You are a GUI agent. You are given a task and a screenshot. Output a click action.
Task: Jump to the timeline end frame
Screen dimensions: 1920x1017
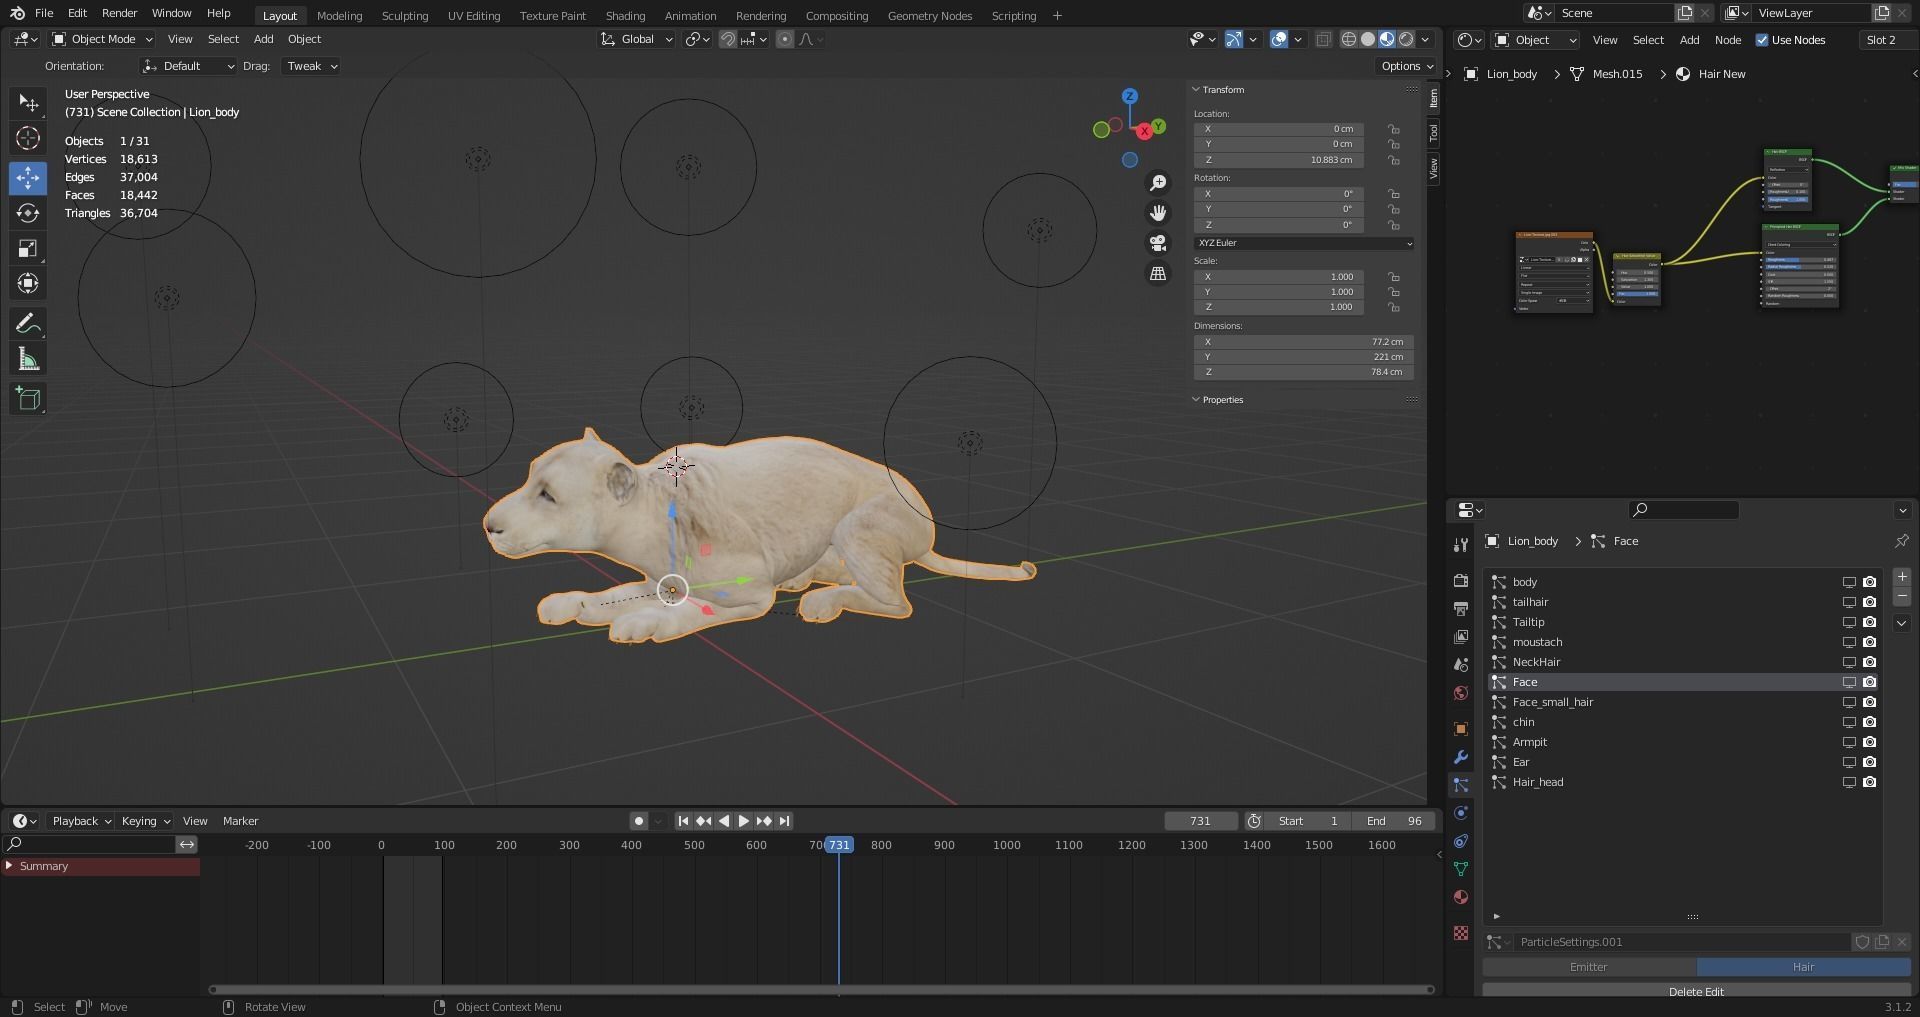point(785,821)
